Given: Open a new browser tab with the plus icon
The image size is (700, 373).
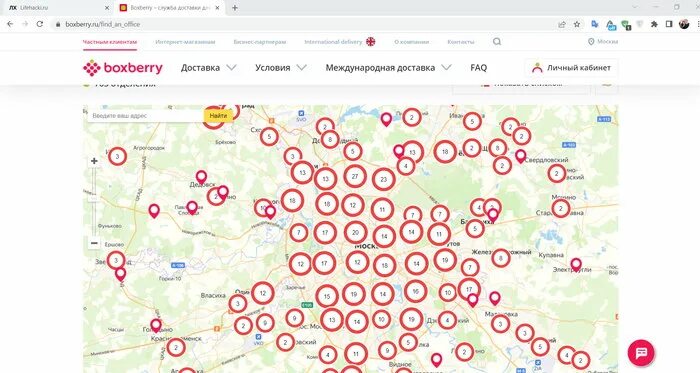Looking at the screenshot, I should click(x=235, y=8).
